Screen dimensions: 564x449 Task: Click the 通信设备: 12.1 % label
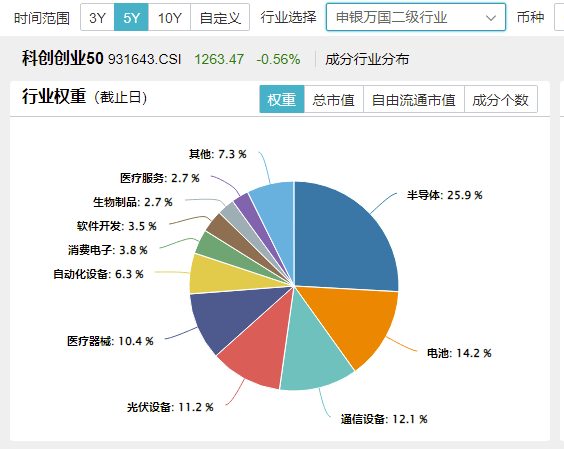[x=384, y=419]
